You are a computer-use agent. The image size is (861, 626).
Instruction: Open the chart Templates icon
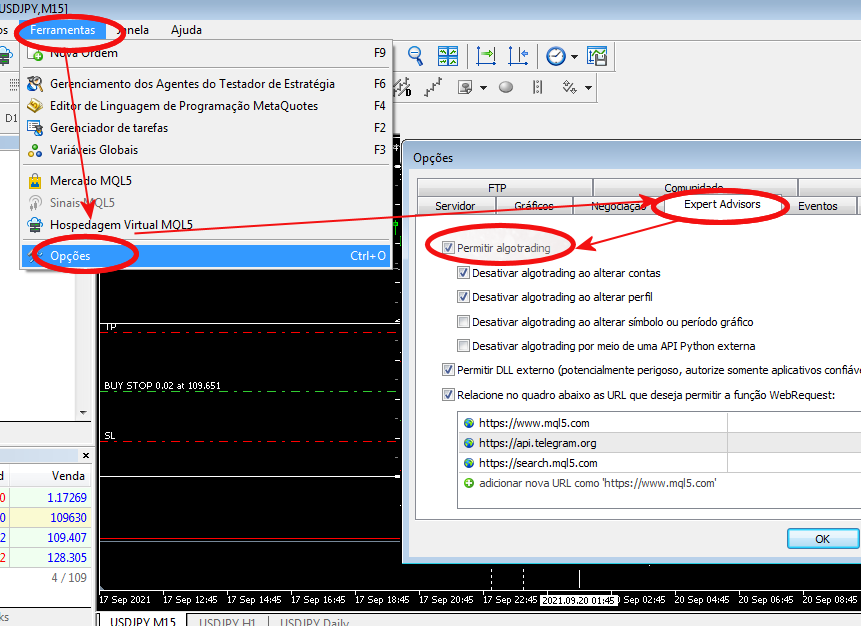click(597, 56)
